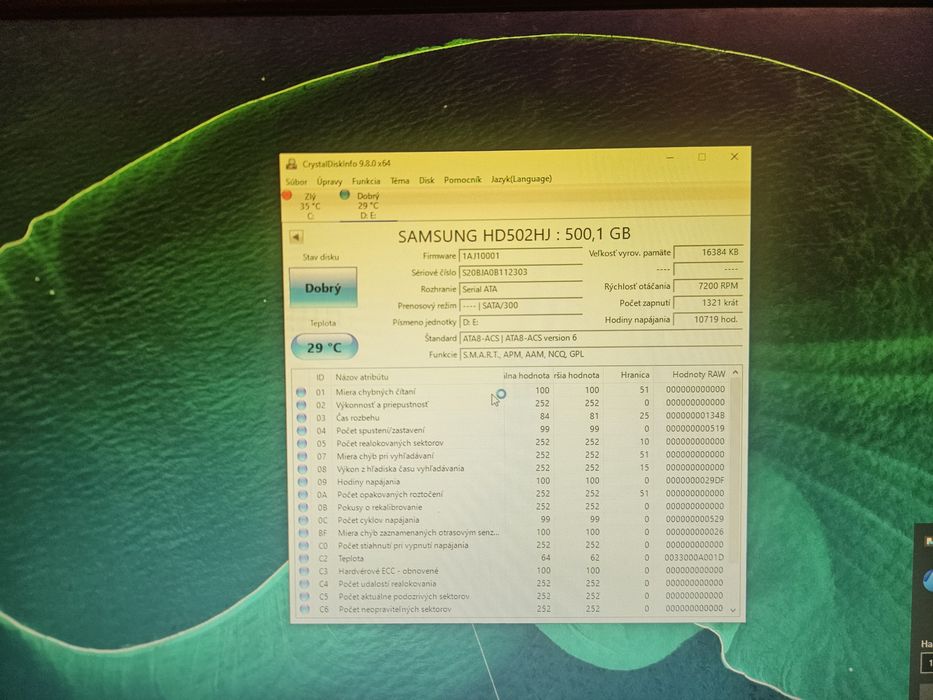Click status icon for Čas rozbehu row
933x700 pixels.
(302, 418)
